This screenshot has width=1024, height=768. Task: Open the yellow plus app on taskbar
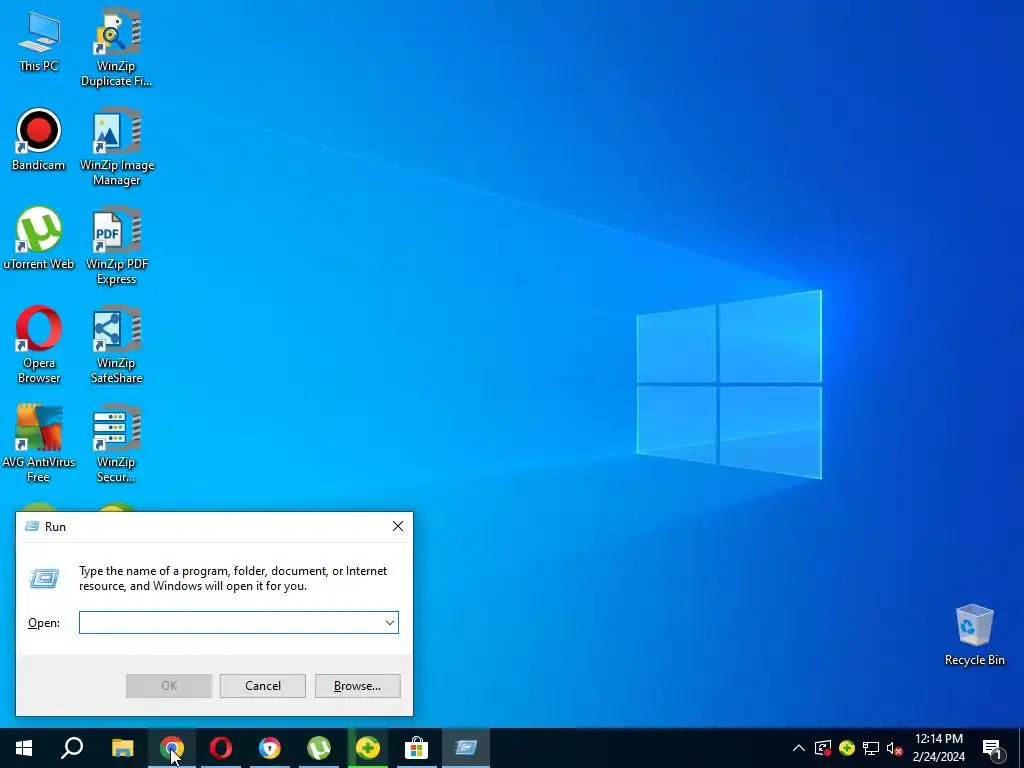(x=368, y=748)
